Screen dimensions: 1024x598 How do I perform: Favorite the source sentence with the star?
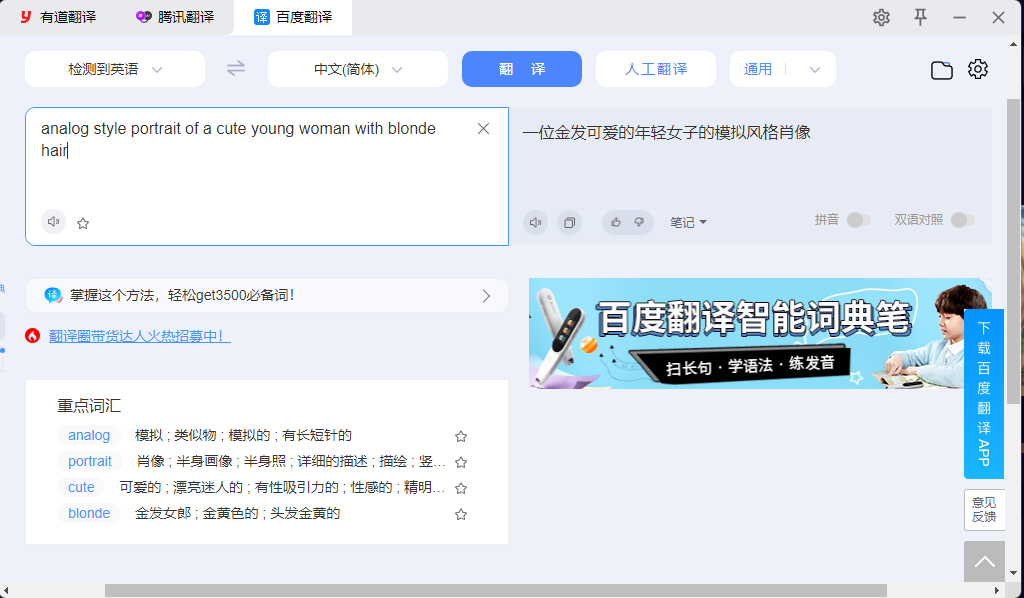coord(83,223)
